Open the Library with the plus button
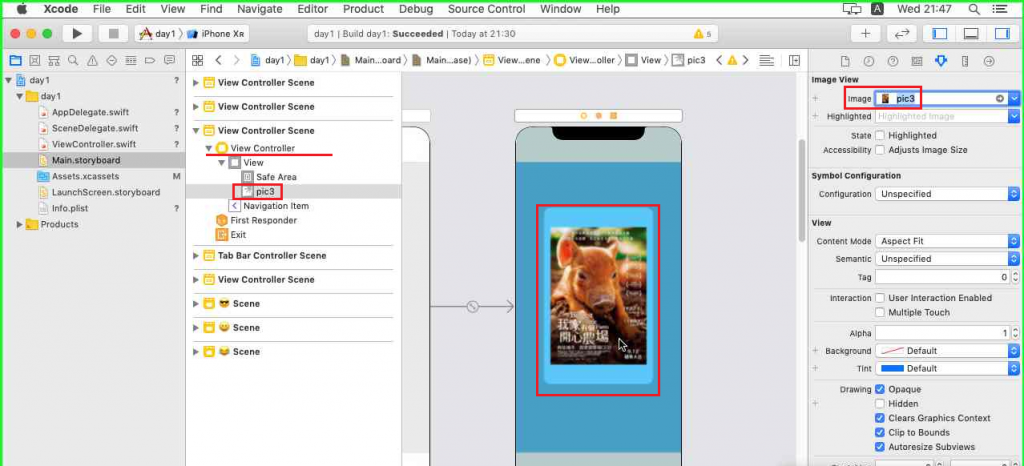This screenshot has height=466, width=1024. [x=865, y=33]
